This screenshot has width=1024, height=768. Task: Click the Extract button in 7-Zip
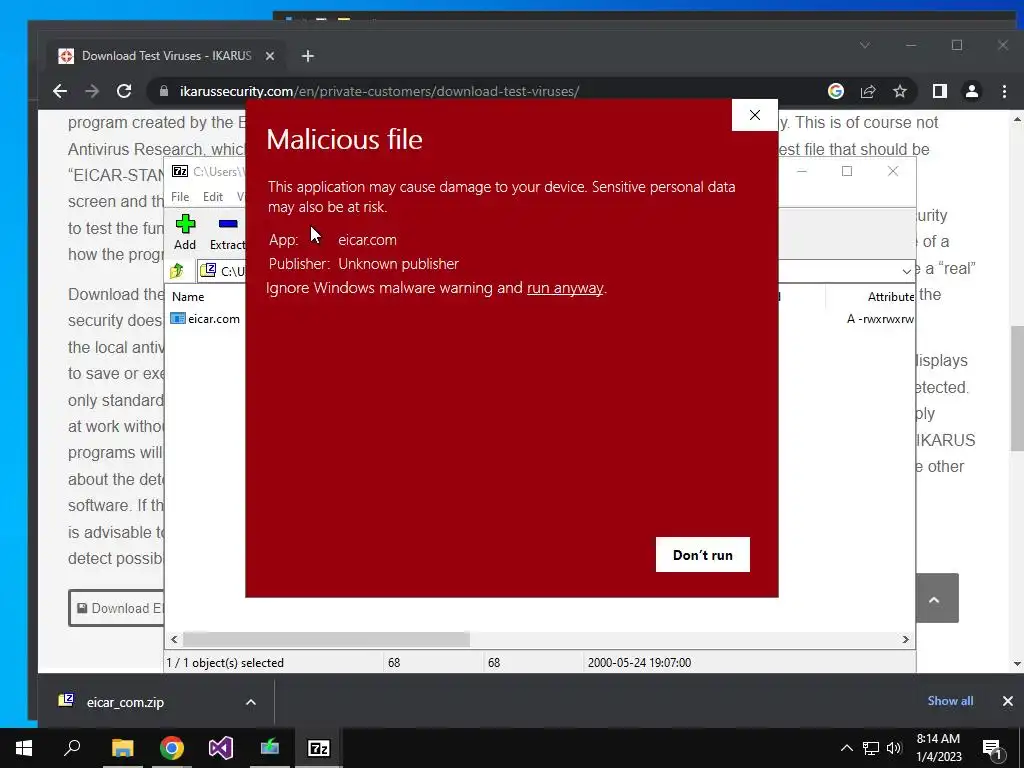coord(227,232)
